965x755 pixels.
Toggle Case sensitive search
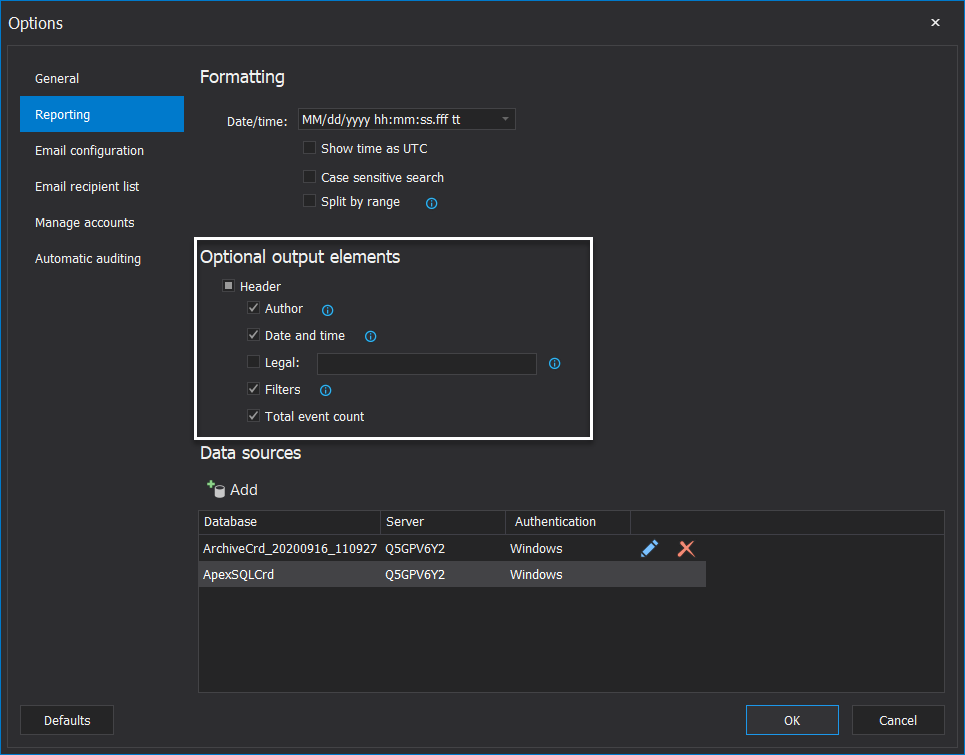tap(310, 176)
